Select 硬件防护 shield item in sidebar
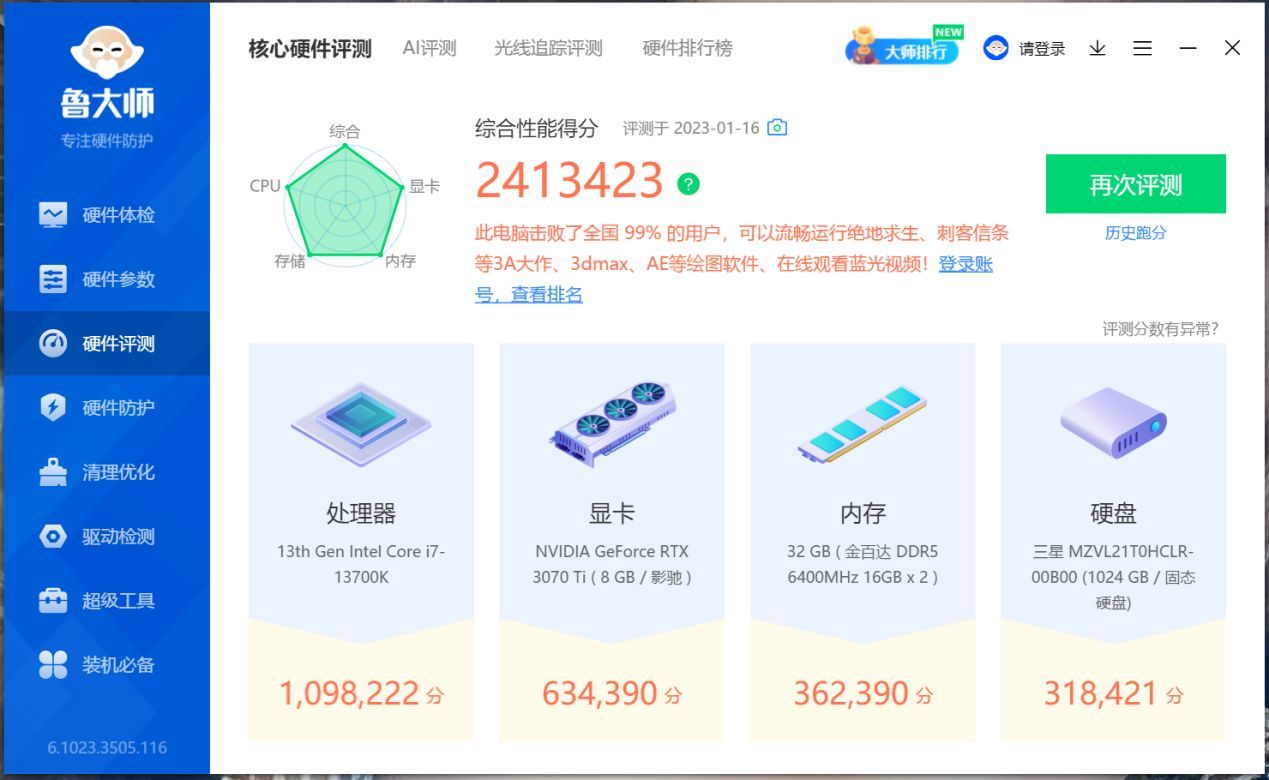 click(105, 408)
